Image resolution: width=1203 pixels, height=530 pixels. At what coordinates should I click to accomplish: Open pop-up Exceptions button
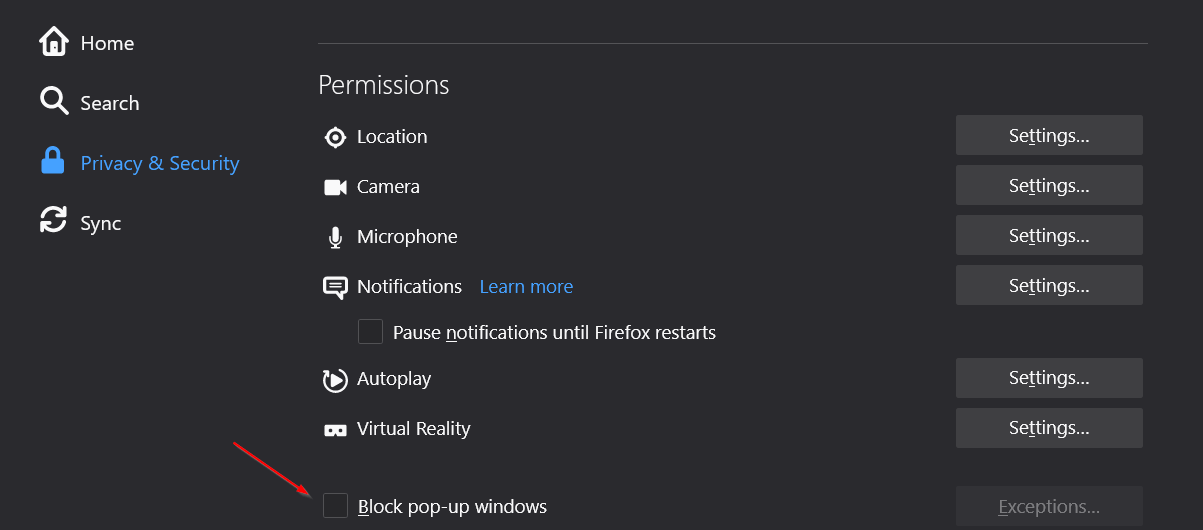click(x=1049, y=506)
